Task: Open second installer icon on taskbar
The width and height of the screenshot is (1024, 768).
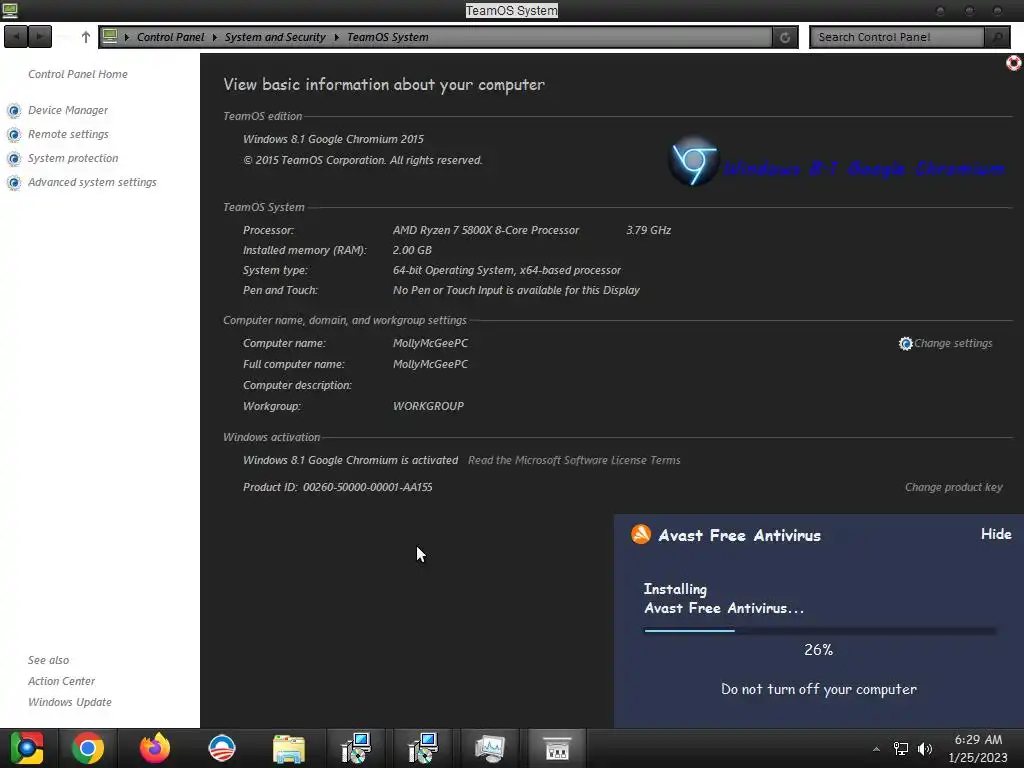Action: tap(423, 748)
